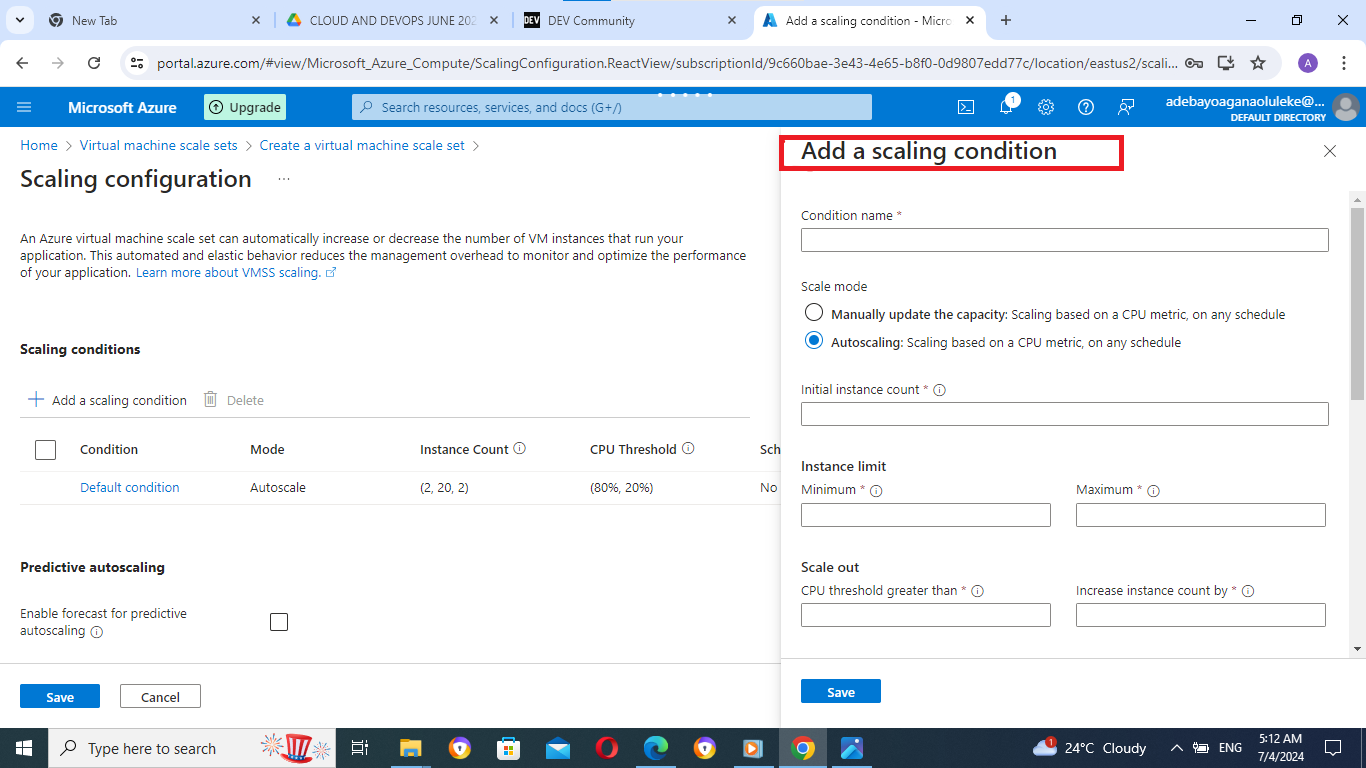
Task: Click the Windows taskbar search box
Action: pyautogui.click(x=193, y=748)
